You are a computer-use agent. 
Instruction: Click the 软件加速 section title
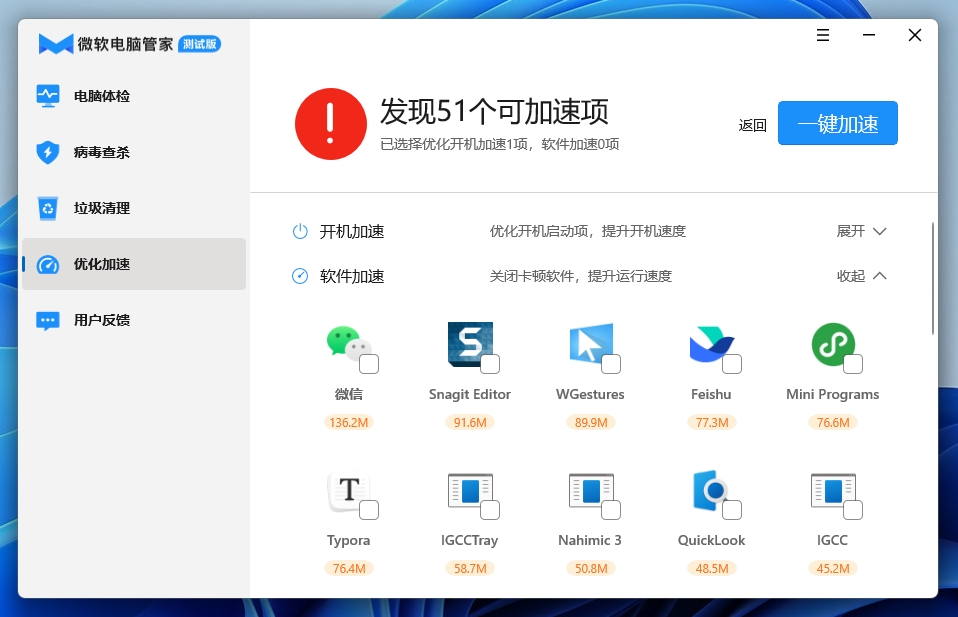tap(352, 277)
